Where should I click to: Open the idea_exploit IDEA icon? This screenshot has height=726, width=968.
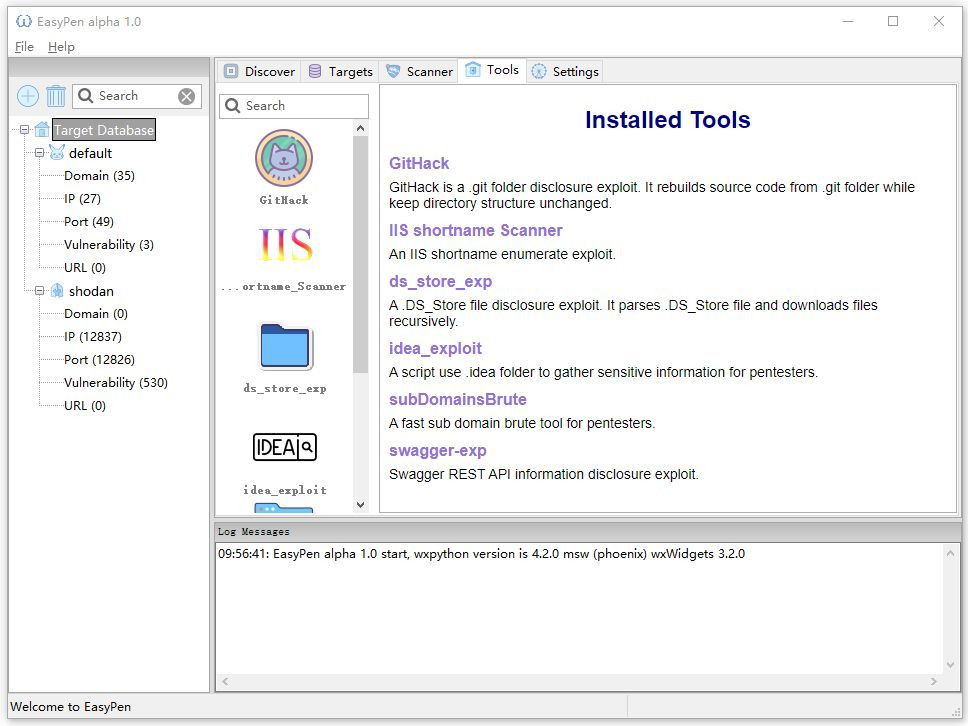coord(285,447)
